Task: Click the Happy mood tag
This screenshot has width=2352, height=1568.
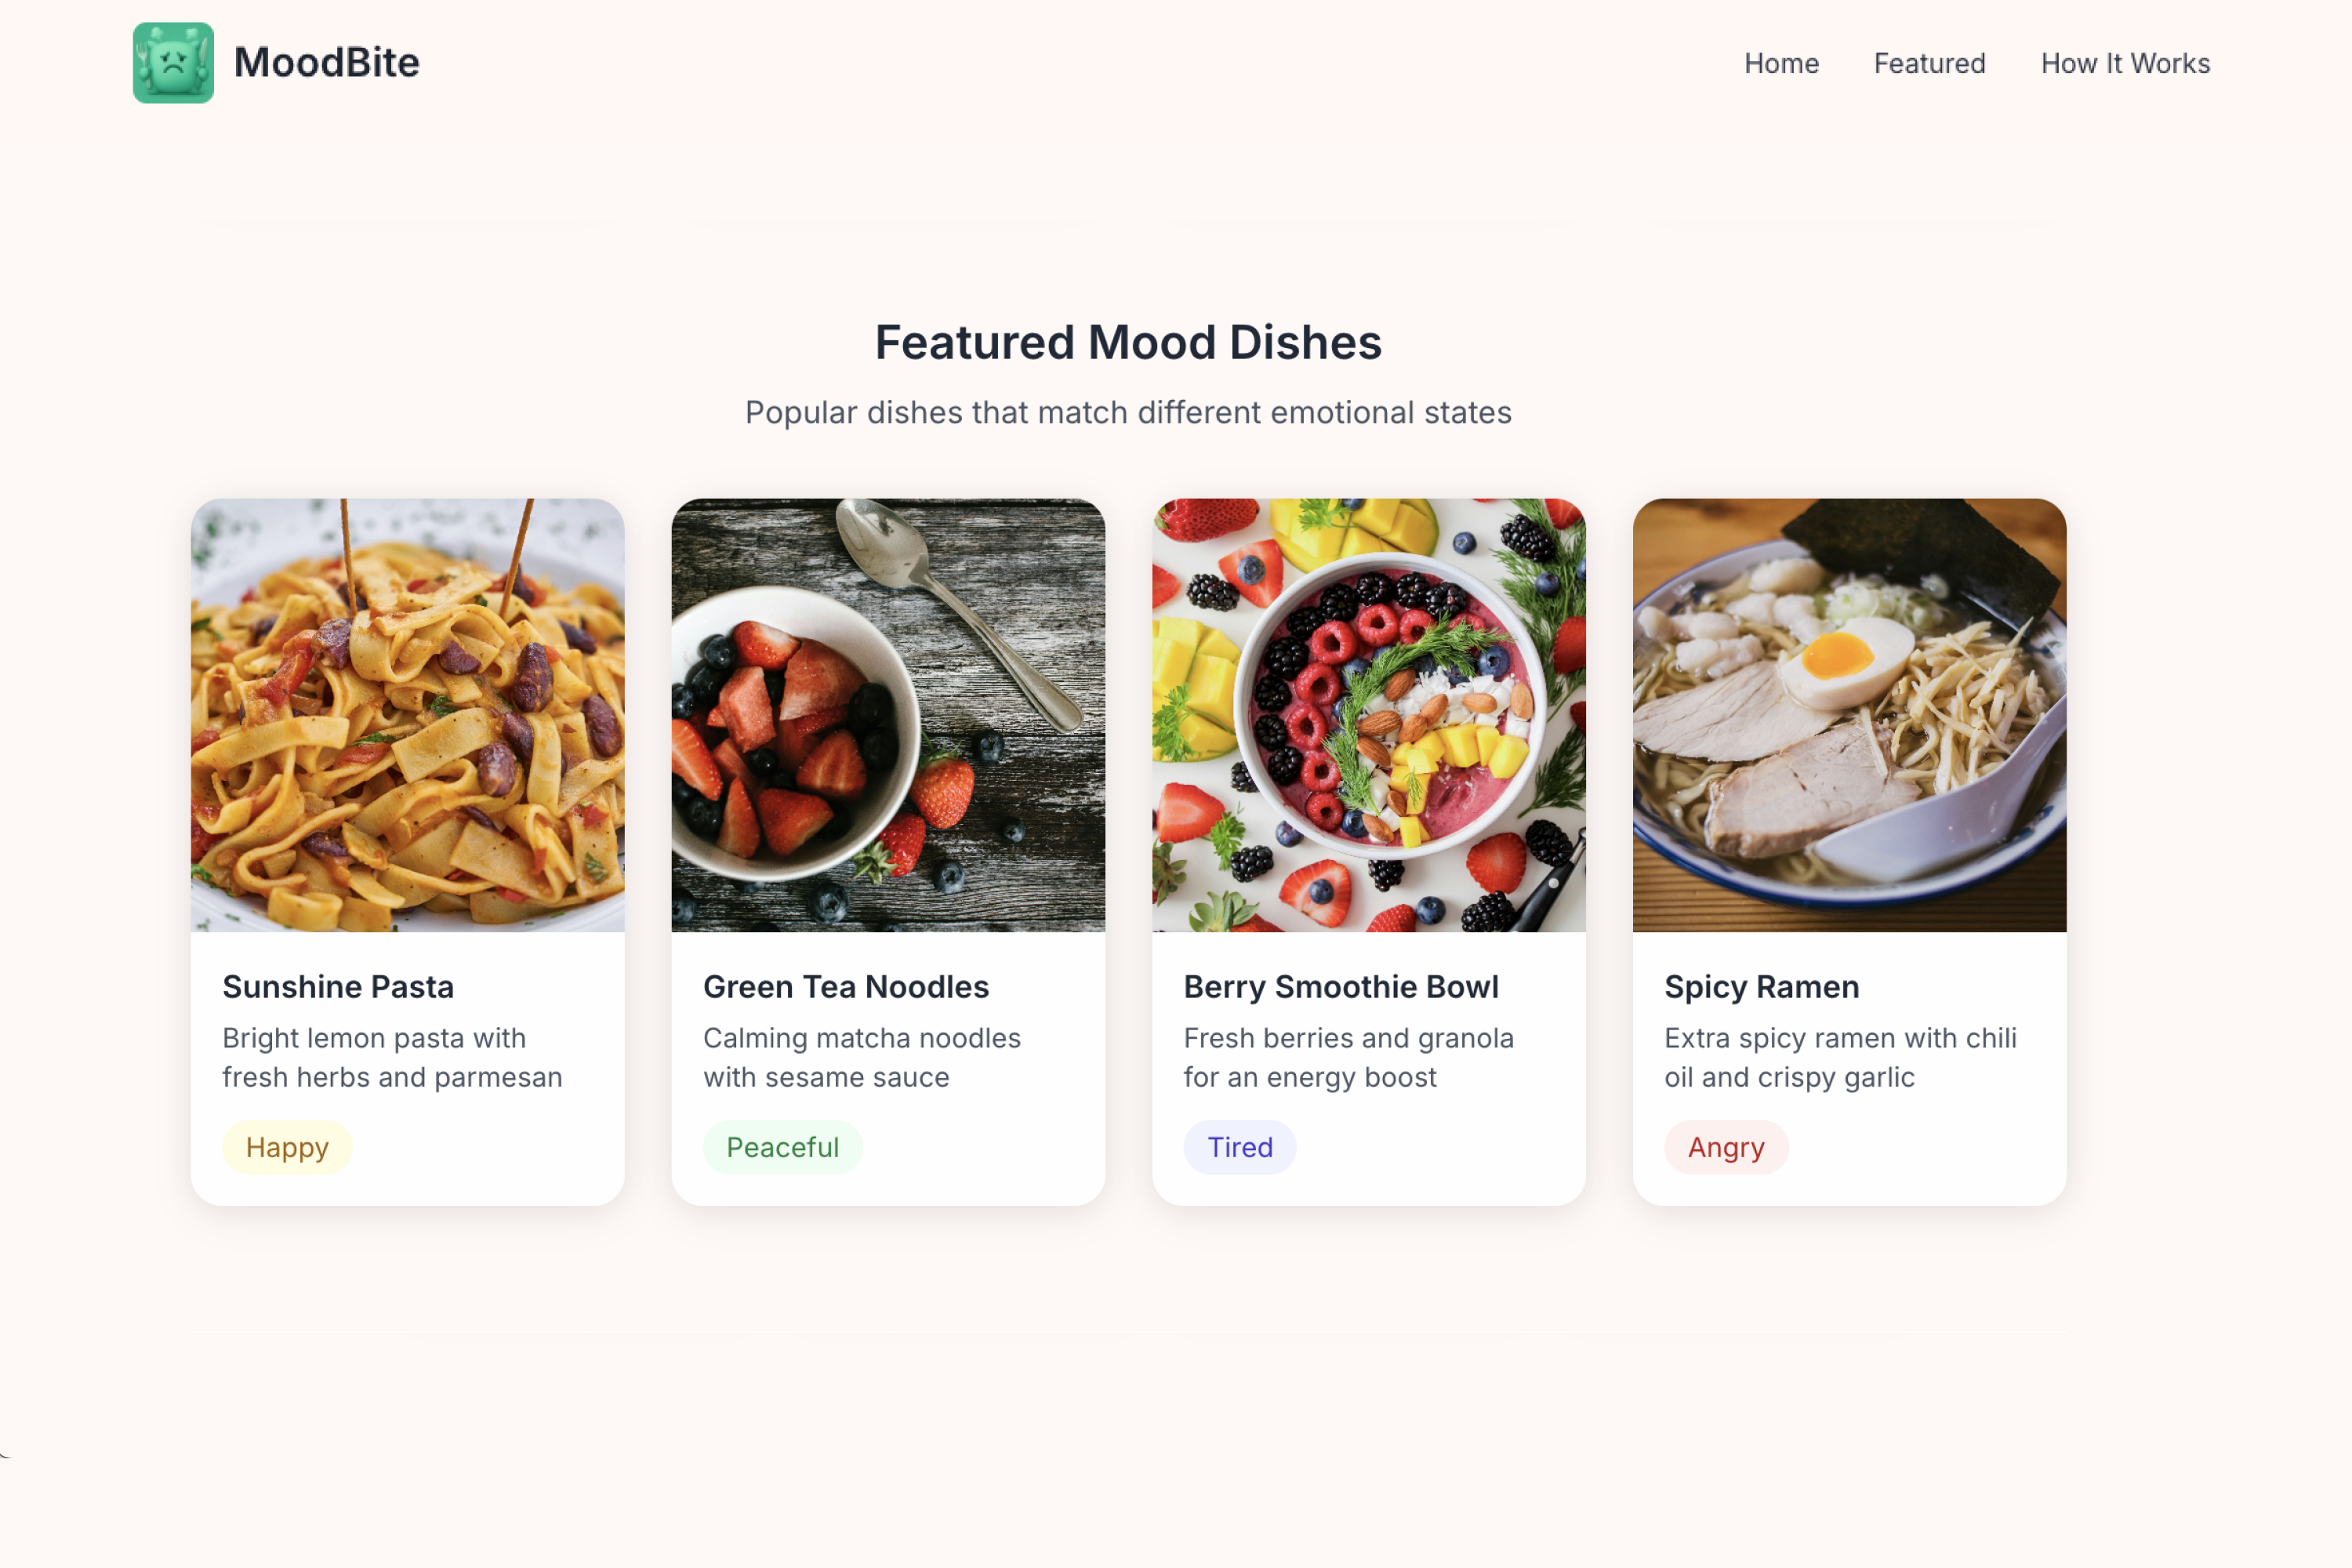Action: [287, 1147]
